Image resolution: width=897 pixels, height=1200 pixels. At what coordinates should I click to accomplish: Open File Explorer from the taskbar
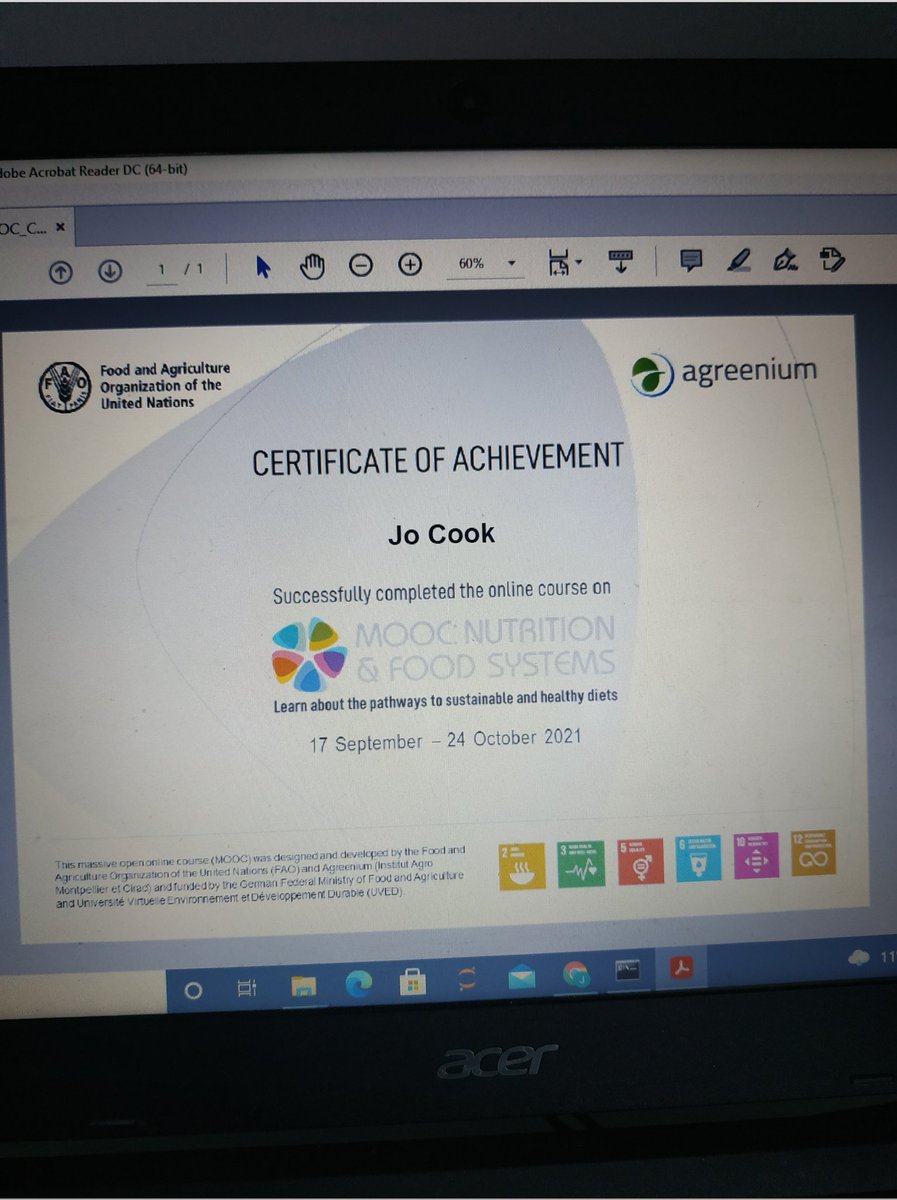(x=303, y=987)
